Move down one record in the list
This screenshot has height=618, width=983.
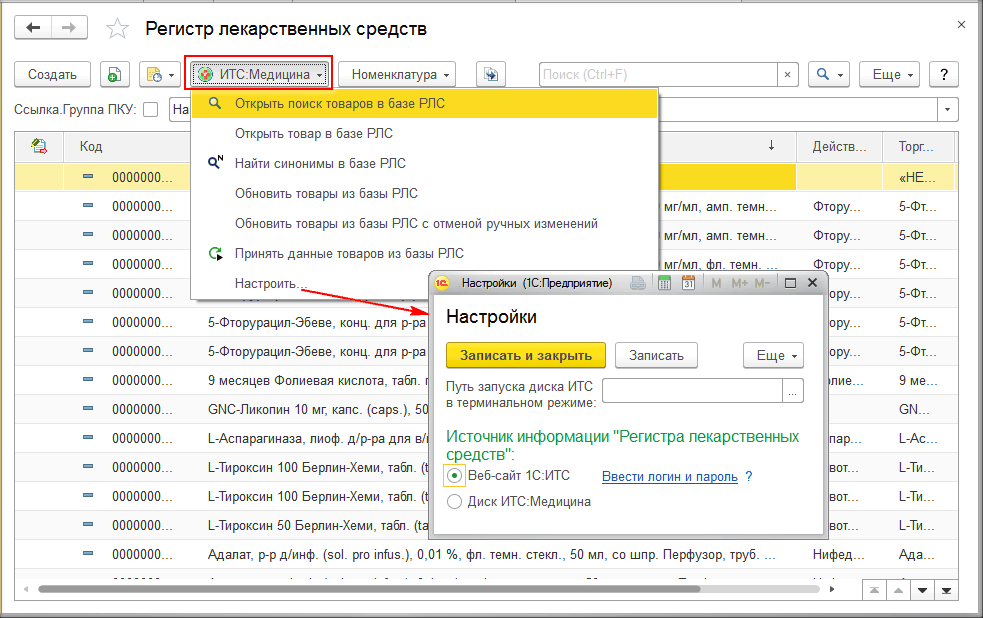click(922, 590)
